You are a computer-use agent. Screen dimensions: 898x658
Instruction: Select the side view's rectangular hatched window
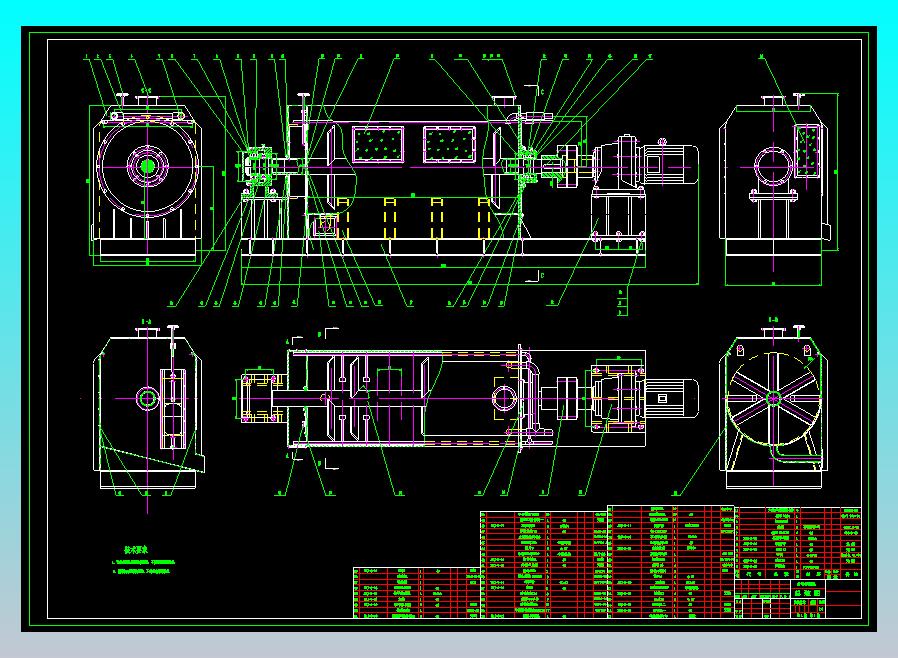coord(808,150)
